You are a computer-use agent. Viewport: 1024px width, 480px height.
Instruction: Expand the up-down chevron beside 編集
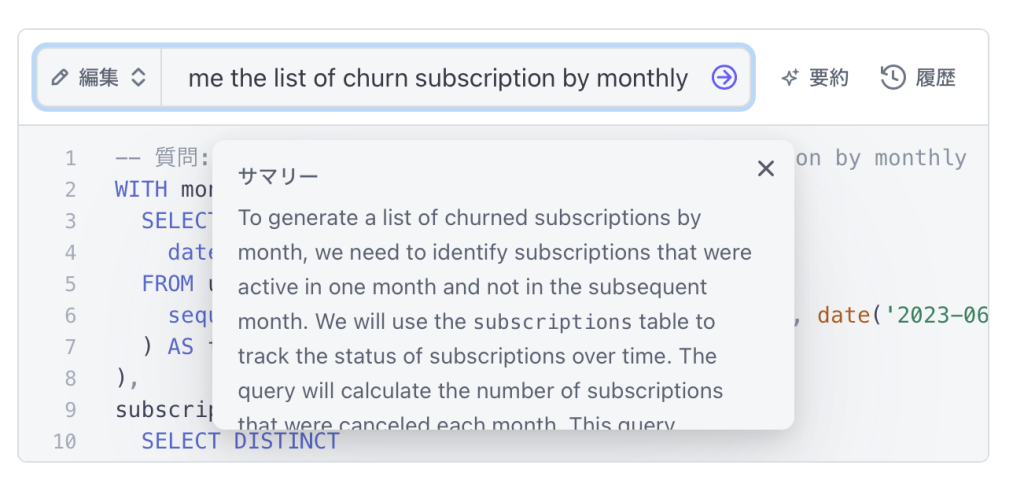point(138,78)
